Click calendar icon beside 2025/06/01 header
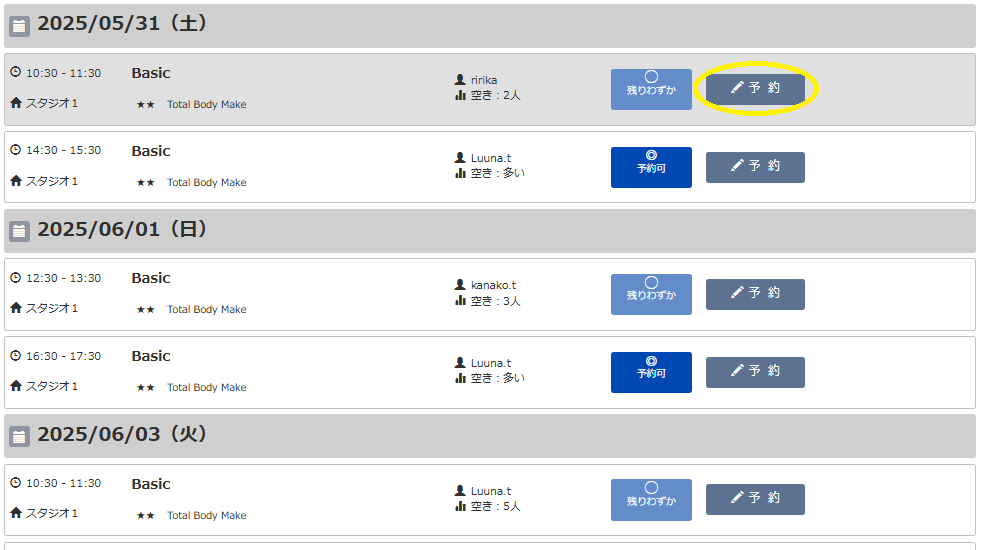The height and width of the screenshot is (550, 981). [x=19, y=231]
